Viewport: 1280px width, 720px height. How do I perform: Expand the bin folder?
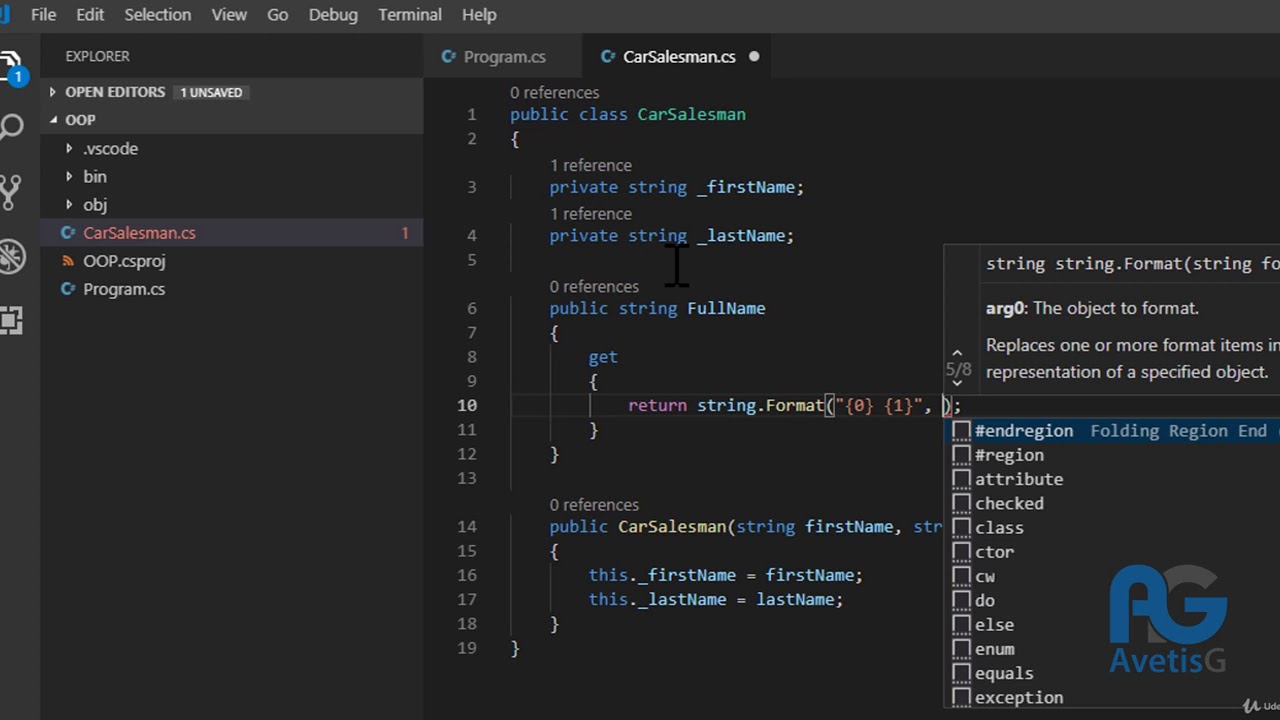point(69,177)
